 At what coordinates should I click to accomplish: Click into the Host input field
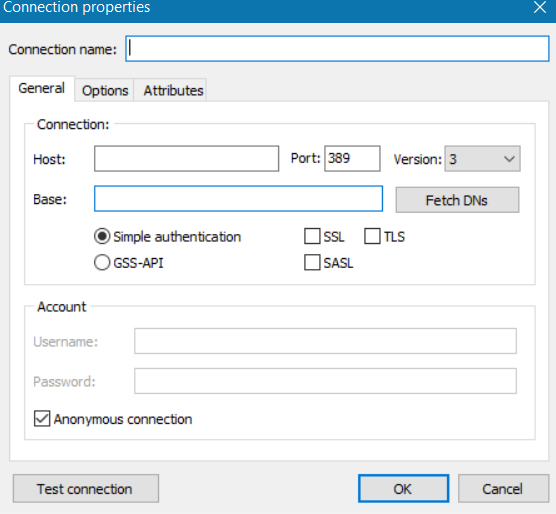187,159
